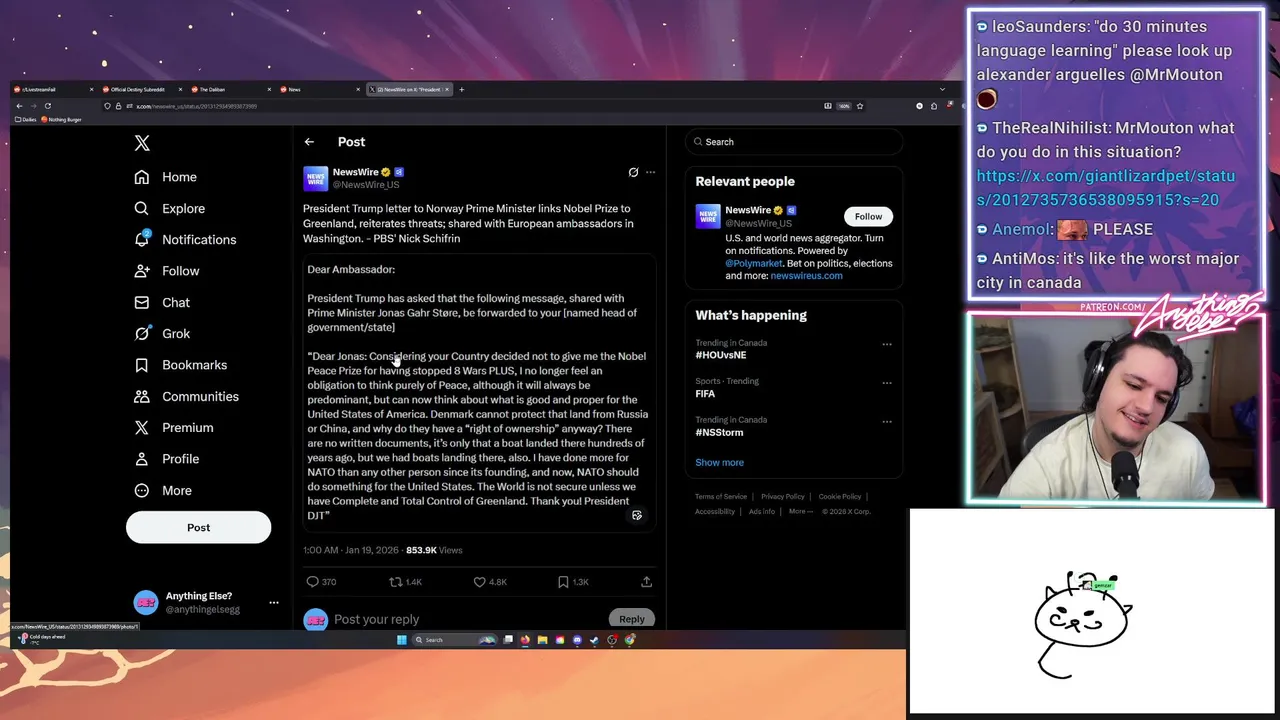The width and height of the screenshot is (1280, 720).
Task: Open Terms of Service footer link
Action: point(721,497)
